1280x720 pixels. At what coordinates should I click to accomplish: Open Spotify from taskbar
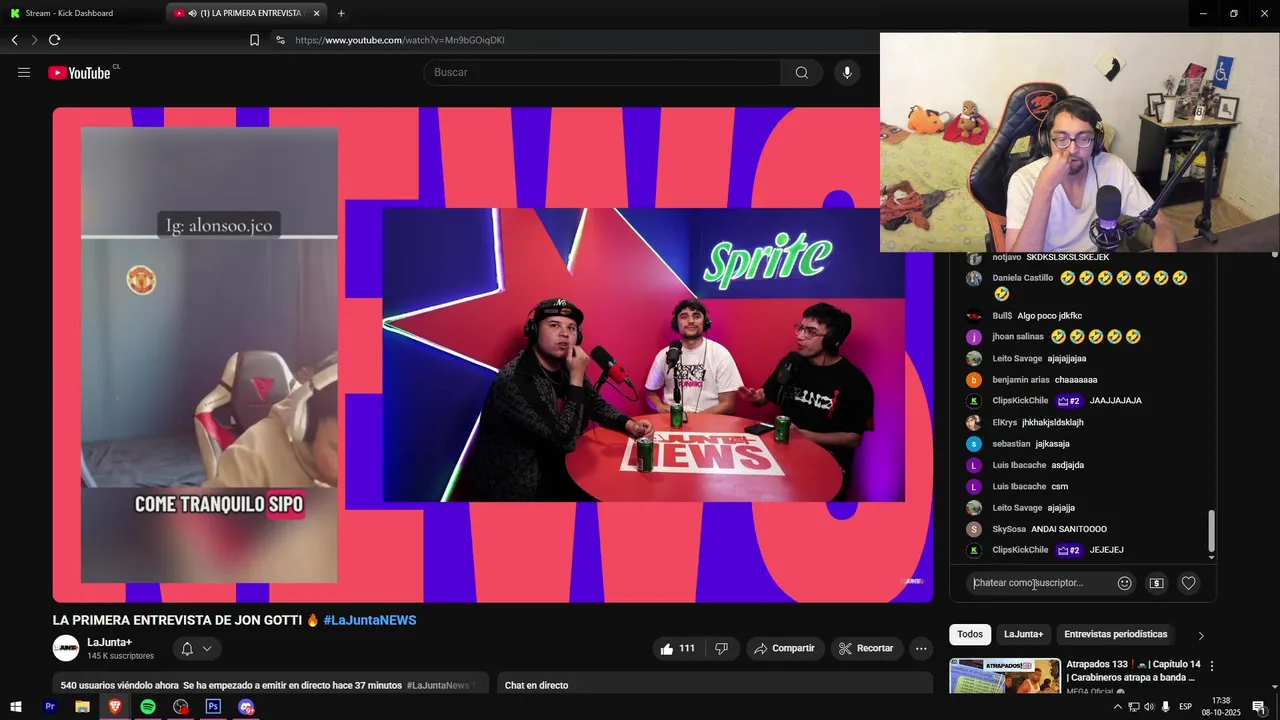[148, 707]
